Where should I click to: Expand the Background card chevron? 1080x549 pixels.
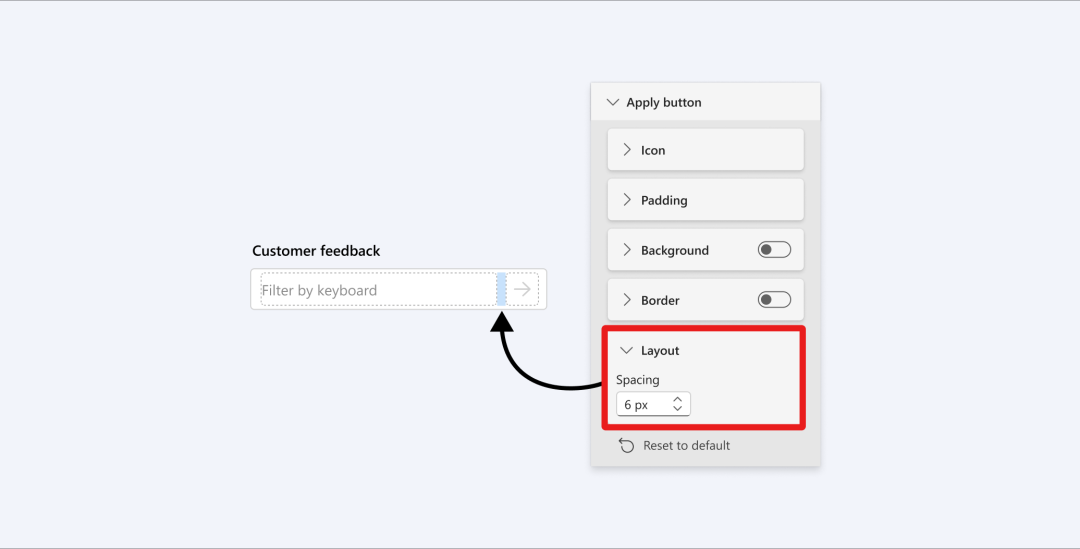click(x=627, y=250)
